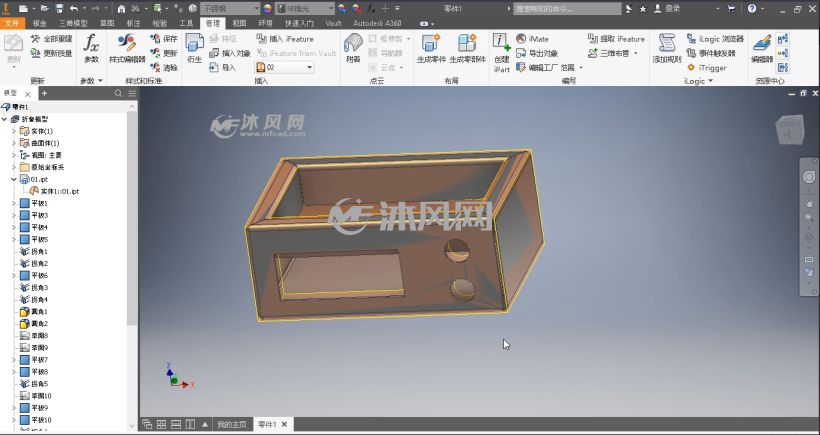Screen dimensions: 820x435
Task: Open the 样式编辑器 (Styles Editor)
Action: (127, 48)
